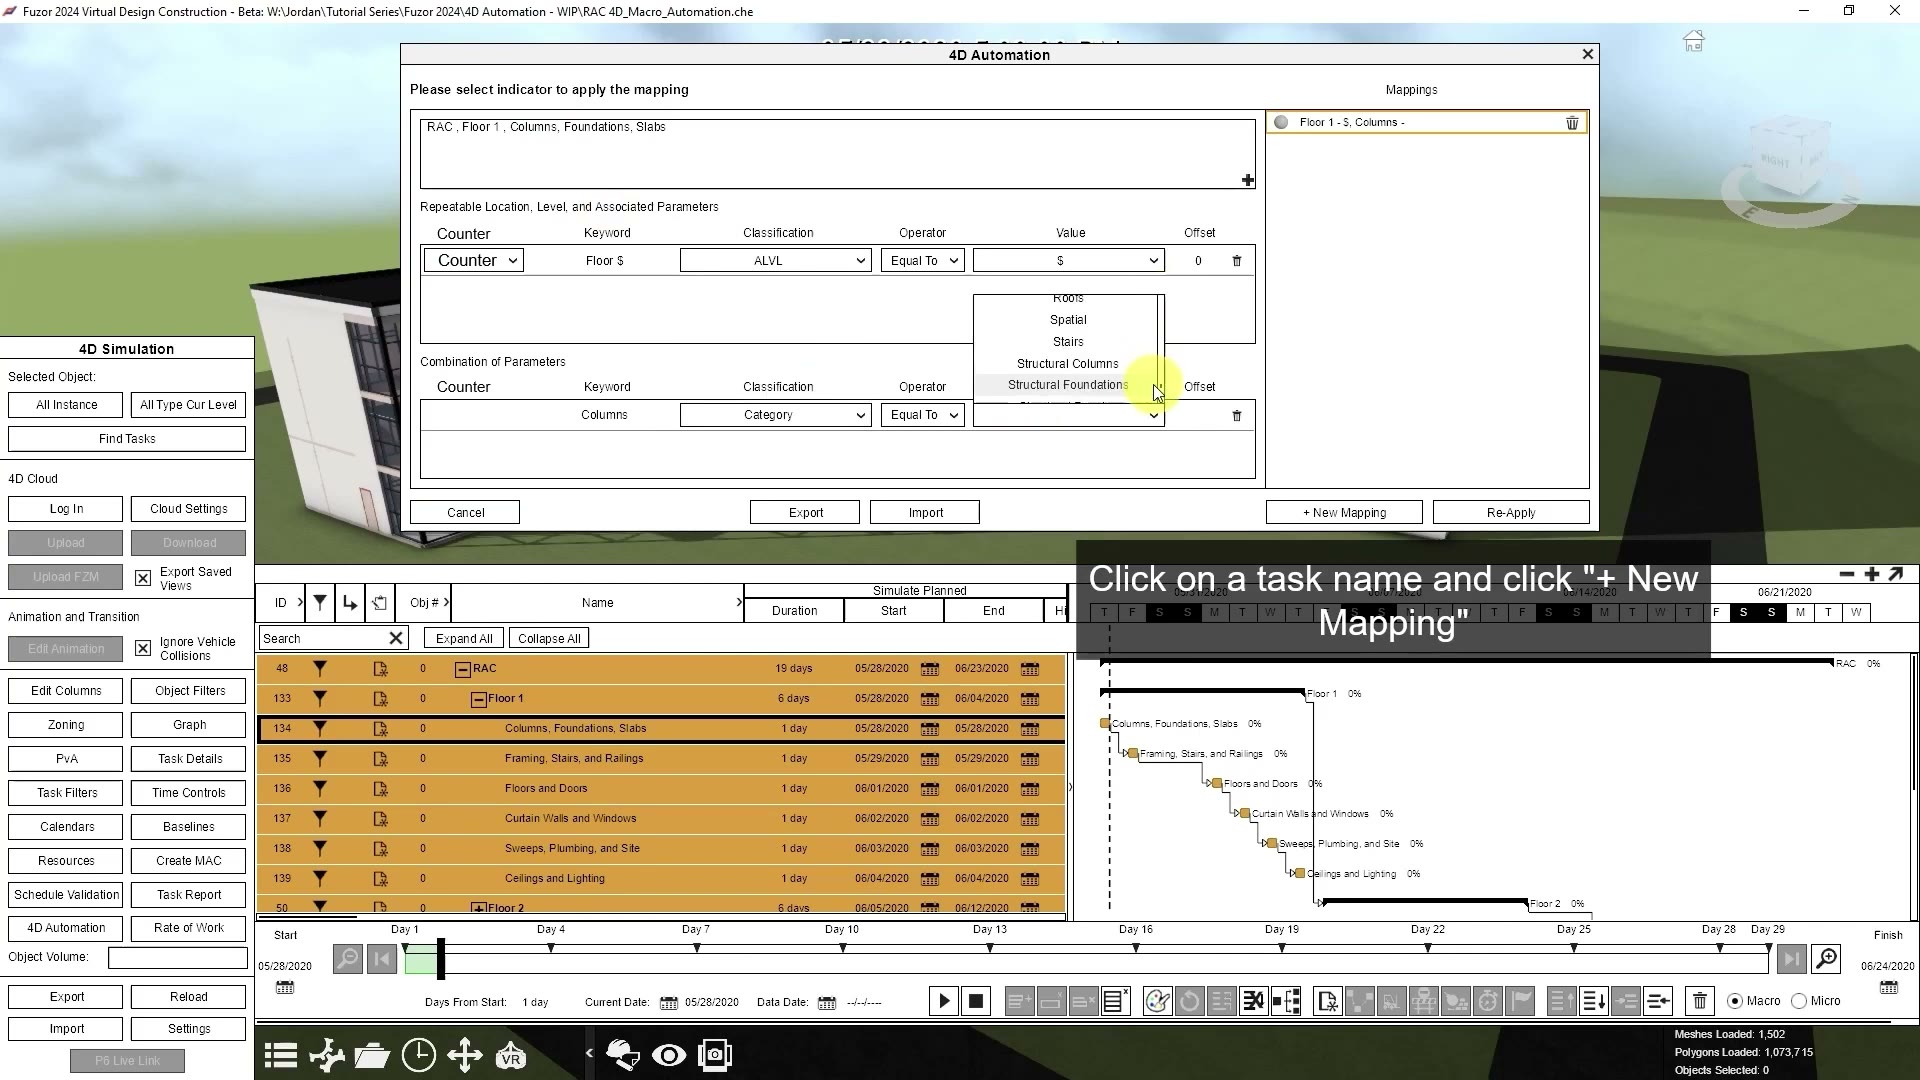The width and height of the screenshot is (1920, 1080).
Task: Select the Micro radio button
Action: [1799, 1001]
